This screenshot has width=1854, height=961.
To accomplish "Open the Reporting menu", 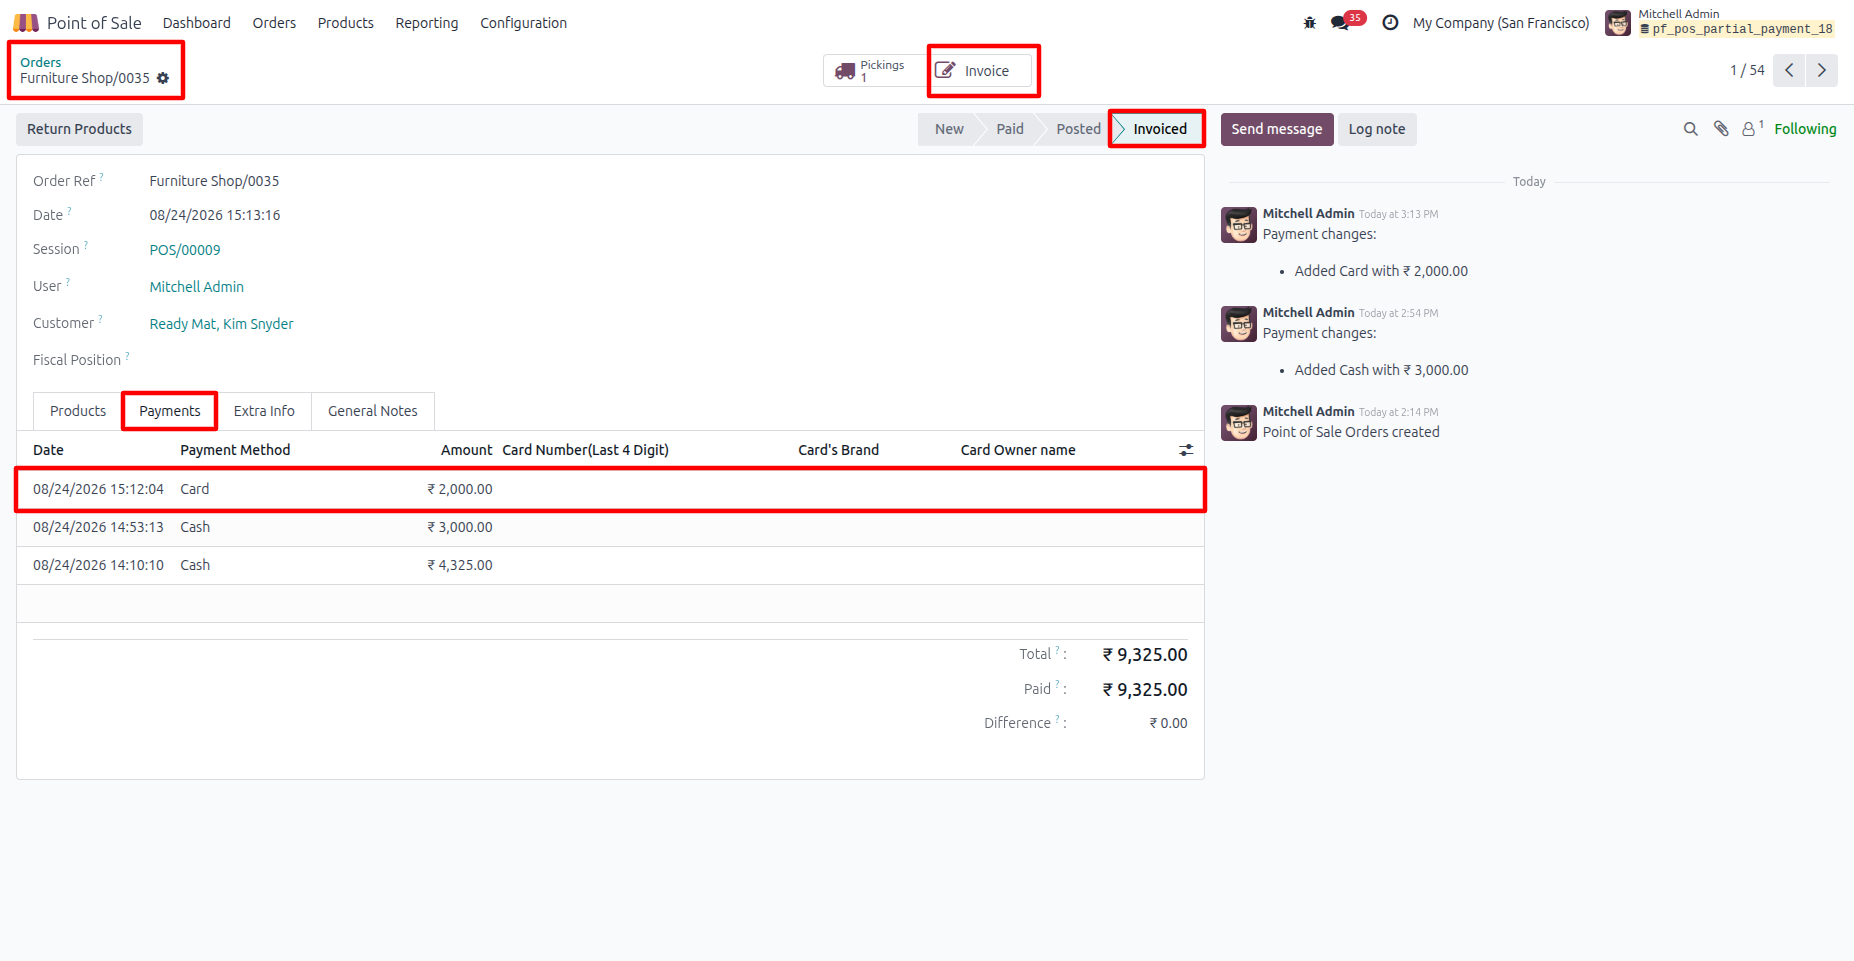I will point(427,23).
